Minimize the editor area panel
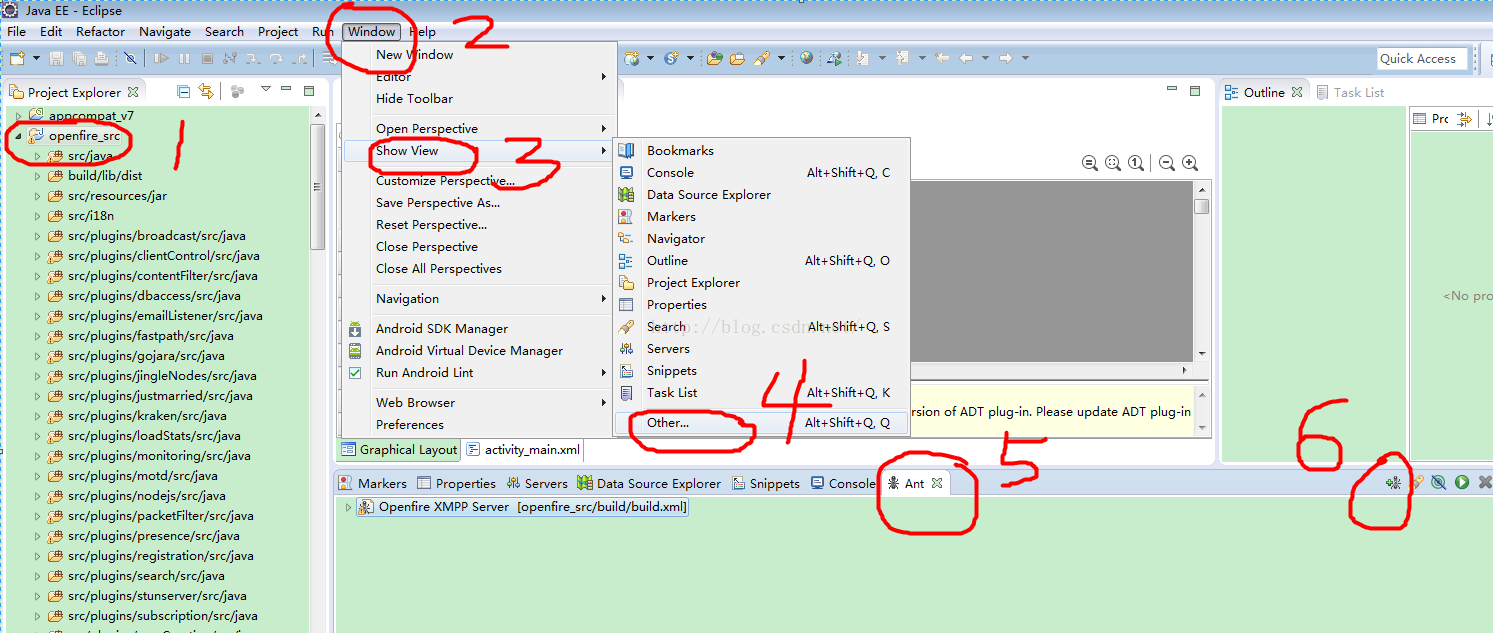 pos(1172,90)
